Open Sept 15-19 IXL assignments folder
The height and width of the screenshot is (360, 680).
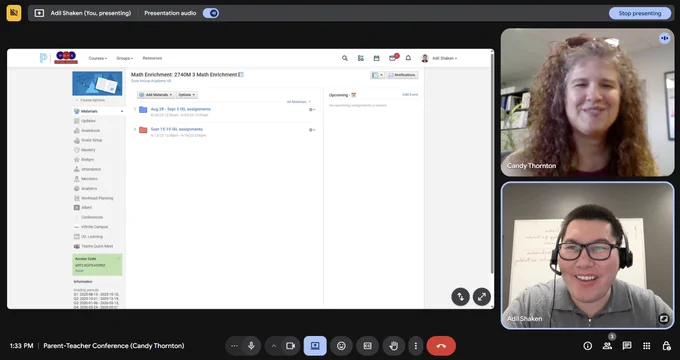[x=177, y=129]
